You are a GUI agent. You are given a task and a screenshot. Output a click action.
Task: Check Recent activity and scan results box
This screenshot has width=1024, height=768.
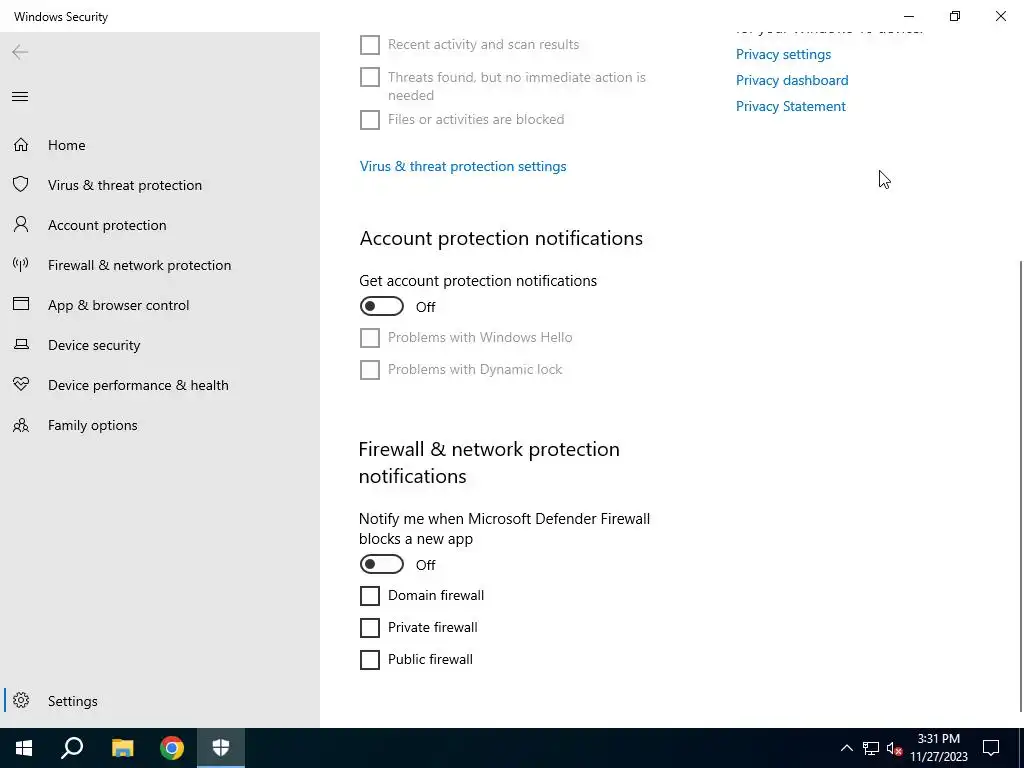(x=370, y=44)
